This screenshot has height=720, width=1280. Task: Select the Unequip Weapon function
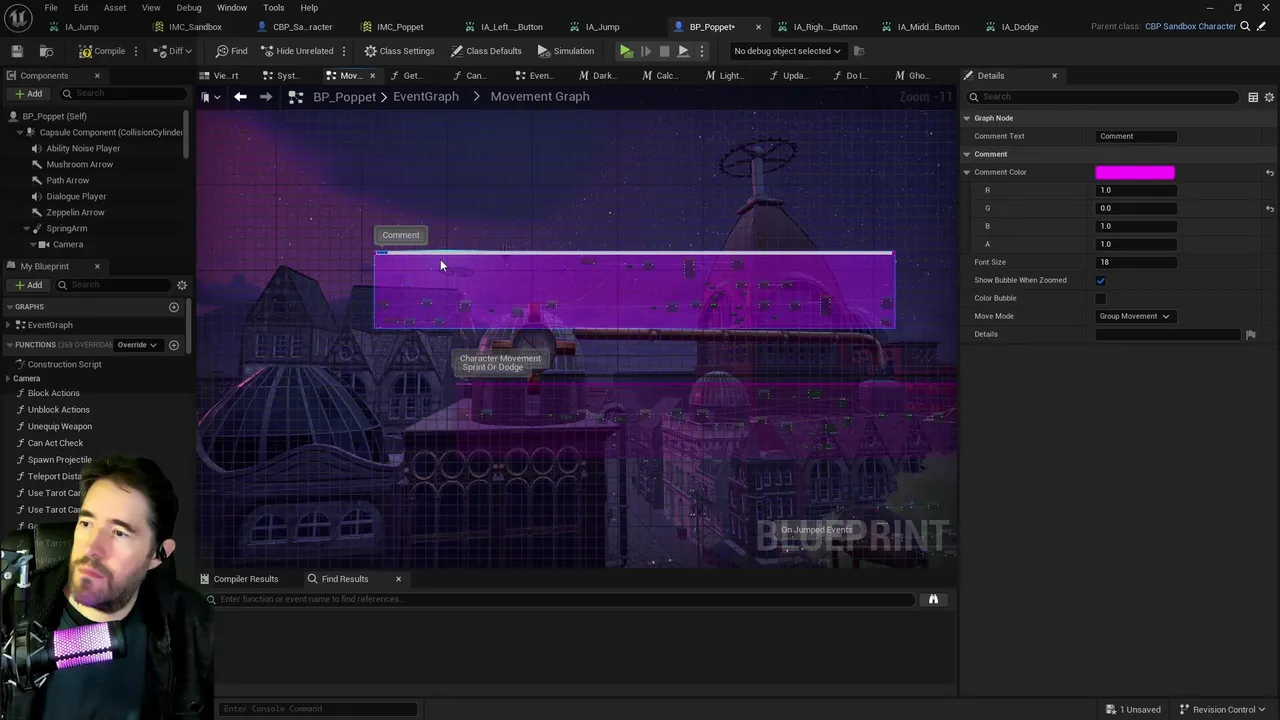[x=59, y=426]
